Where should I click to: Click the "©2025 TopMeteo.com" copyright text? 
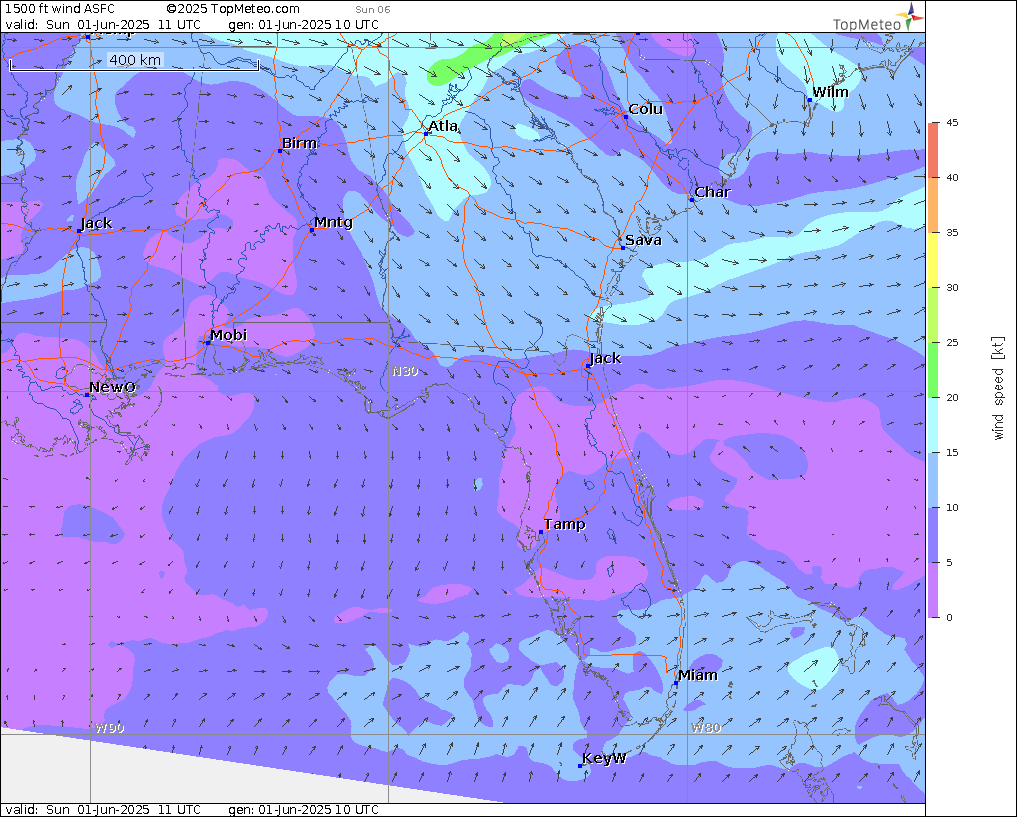tap(233, 9)
